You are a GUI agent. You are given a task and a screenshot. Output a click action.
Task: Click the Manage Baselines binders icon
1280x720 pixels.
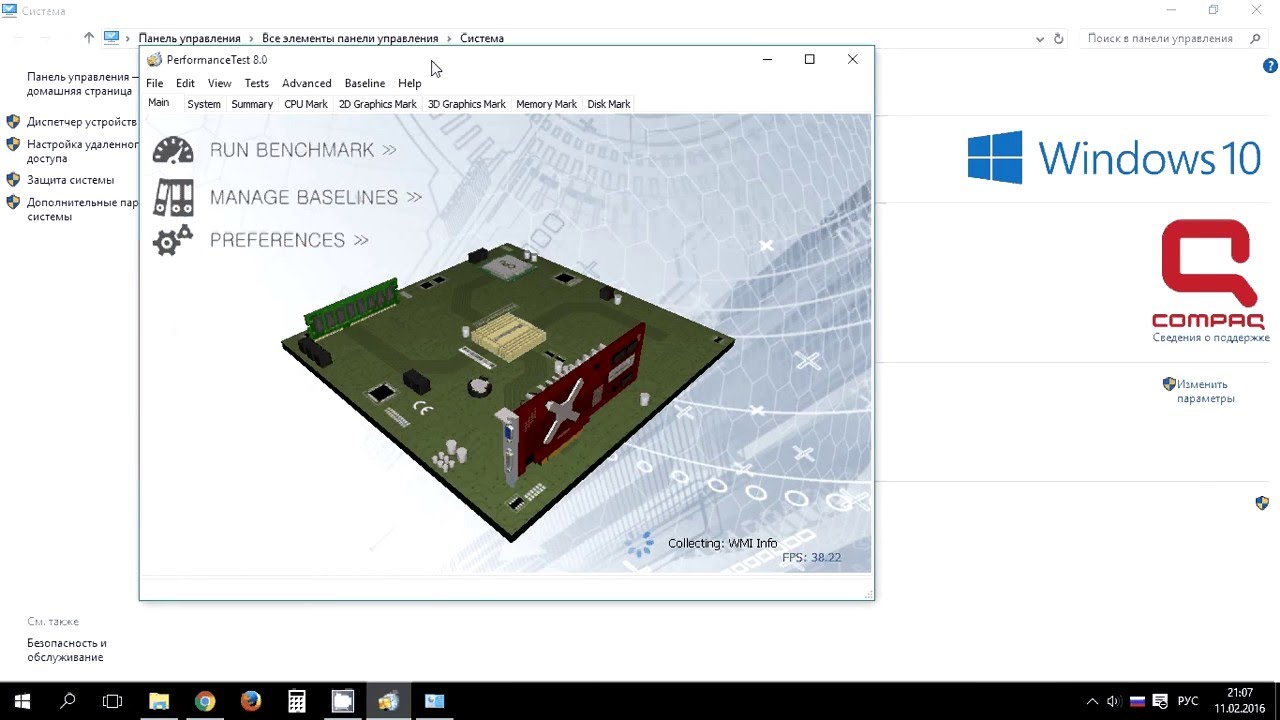[x=173, y=197]
